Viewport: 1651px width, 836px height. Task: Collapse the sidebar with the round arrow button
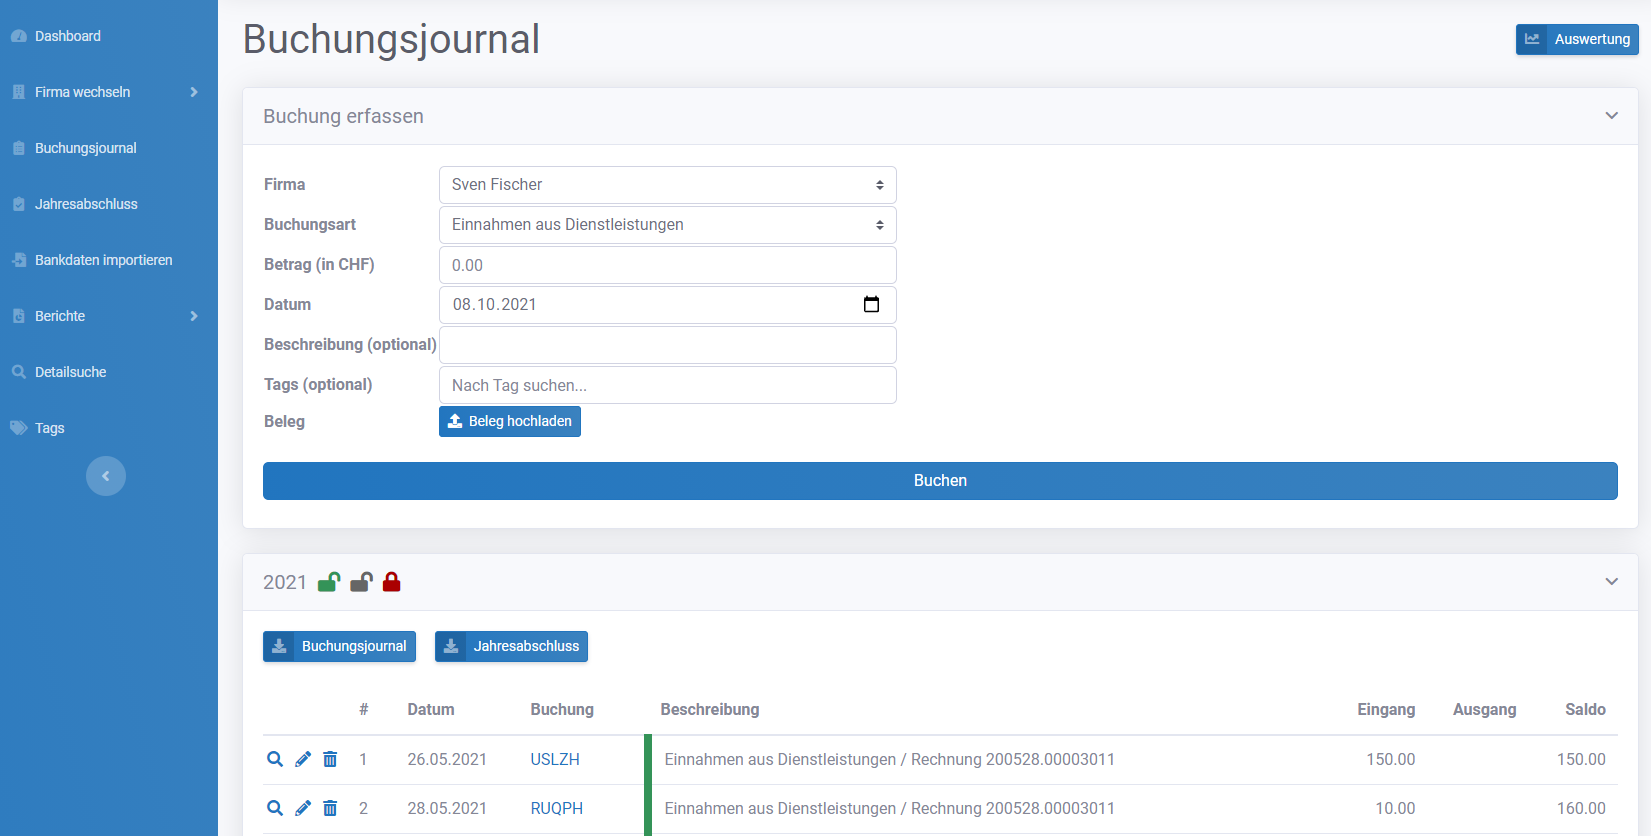(106, 476)
